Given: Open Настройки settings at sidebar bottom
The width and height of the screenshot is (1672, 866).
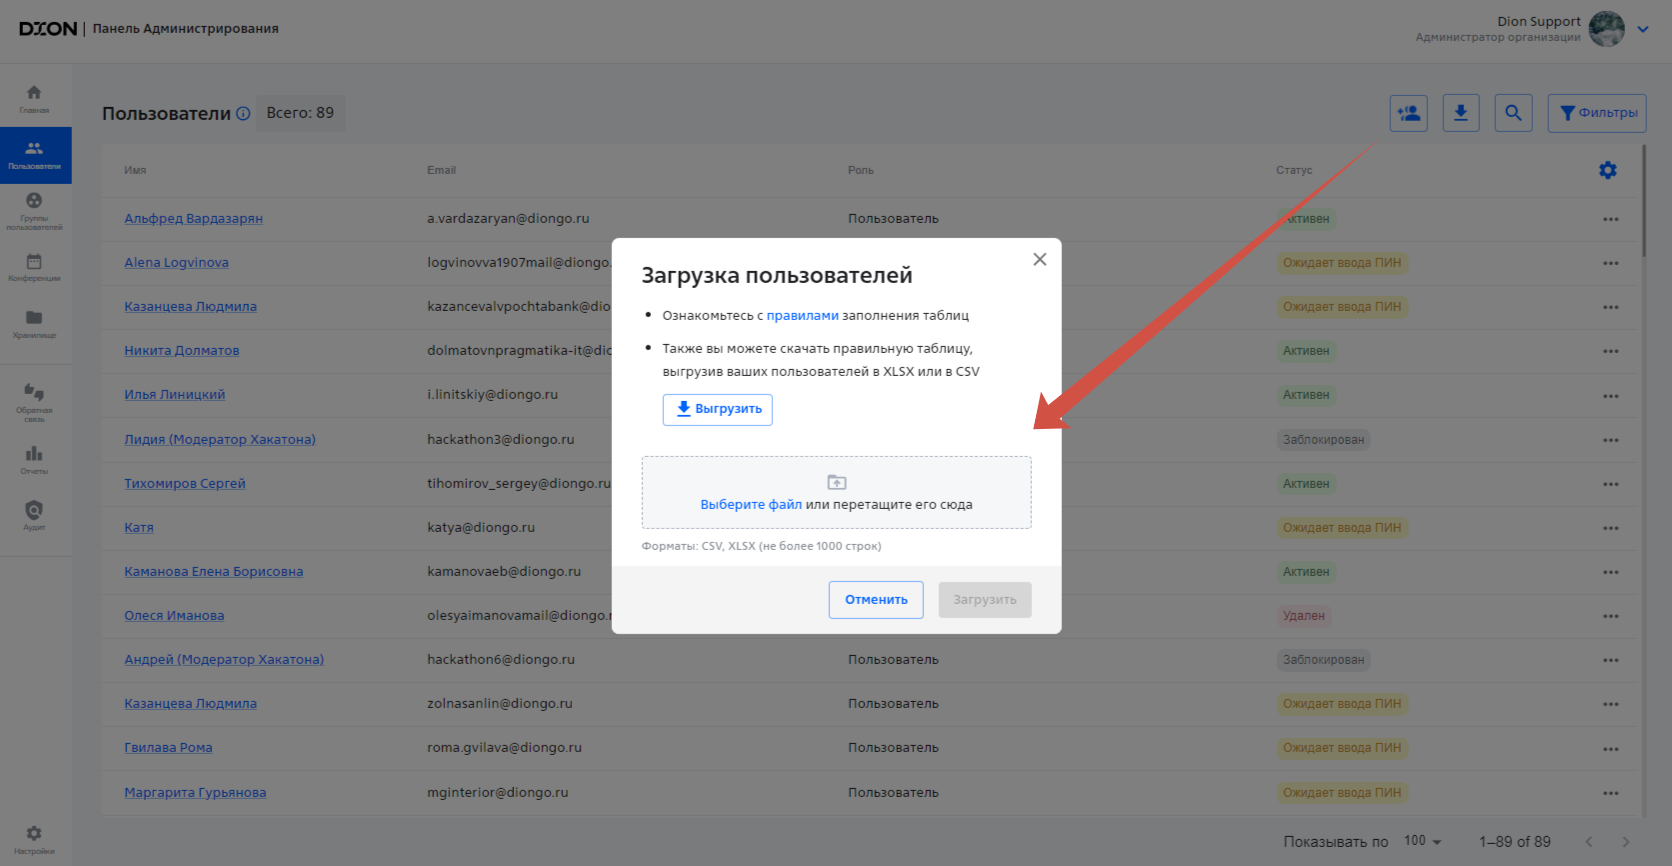Looking at the screenshot, I should point(34,839).
